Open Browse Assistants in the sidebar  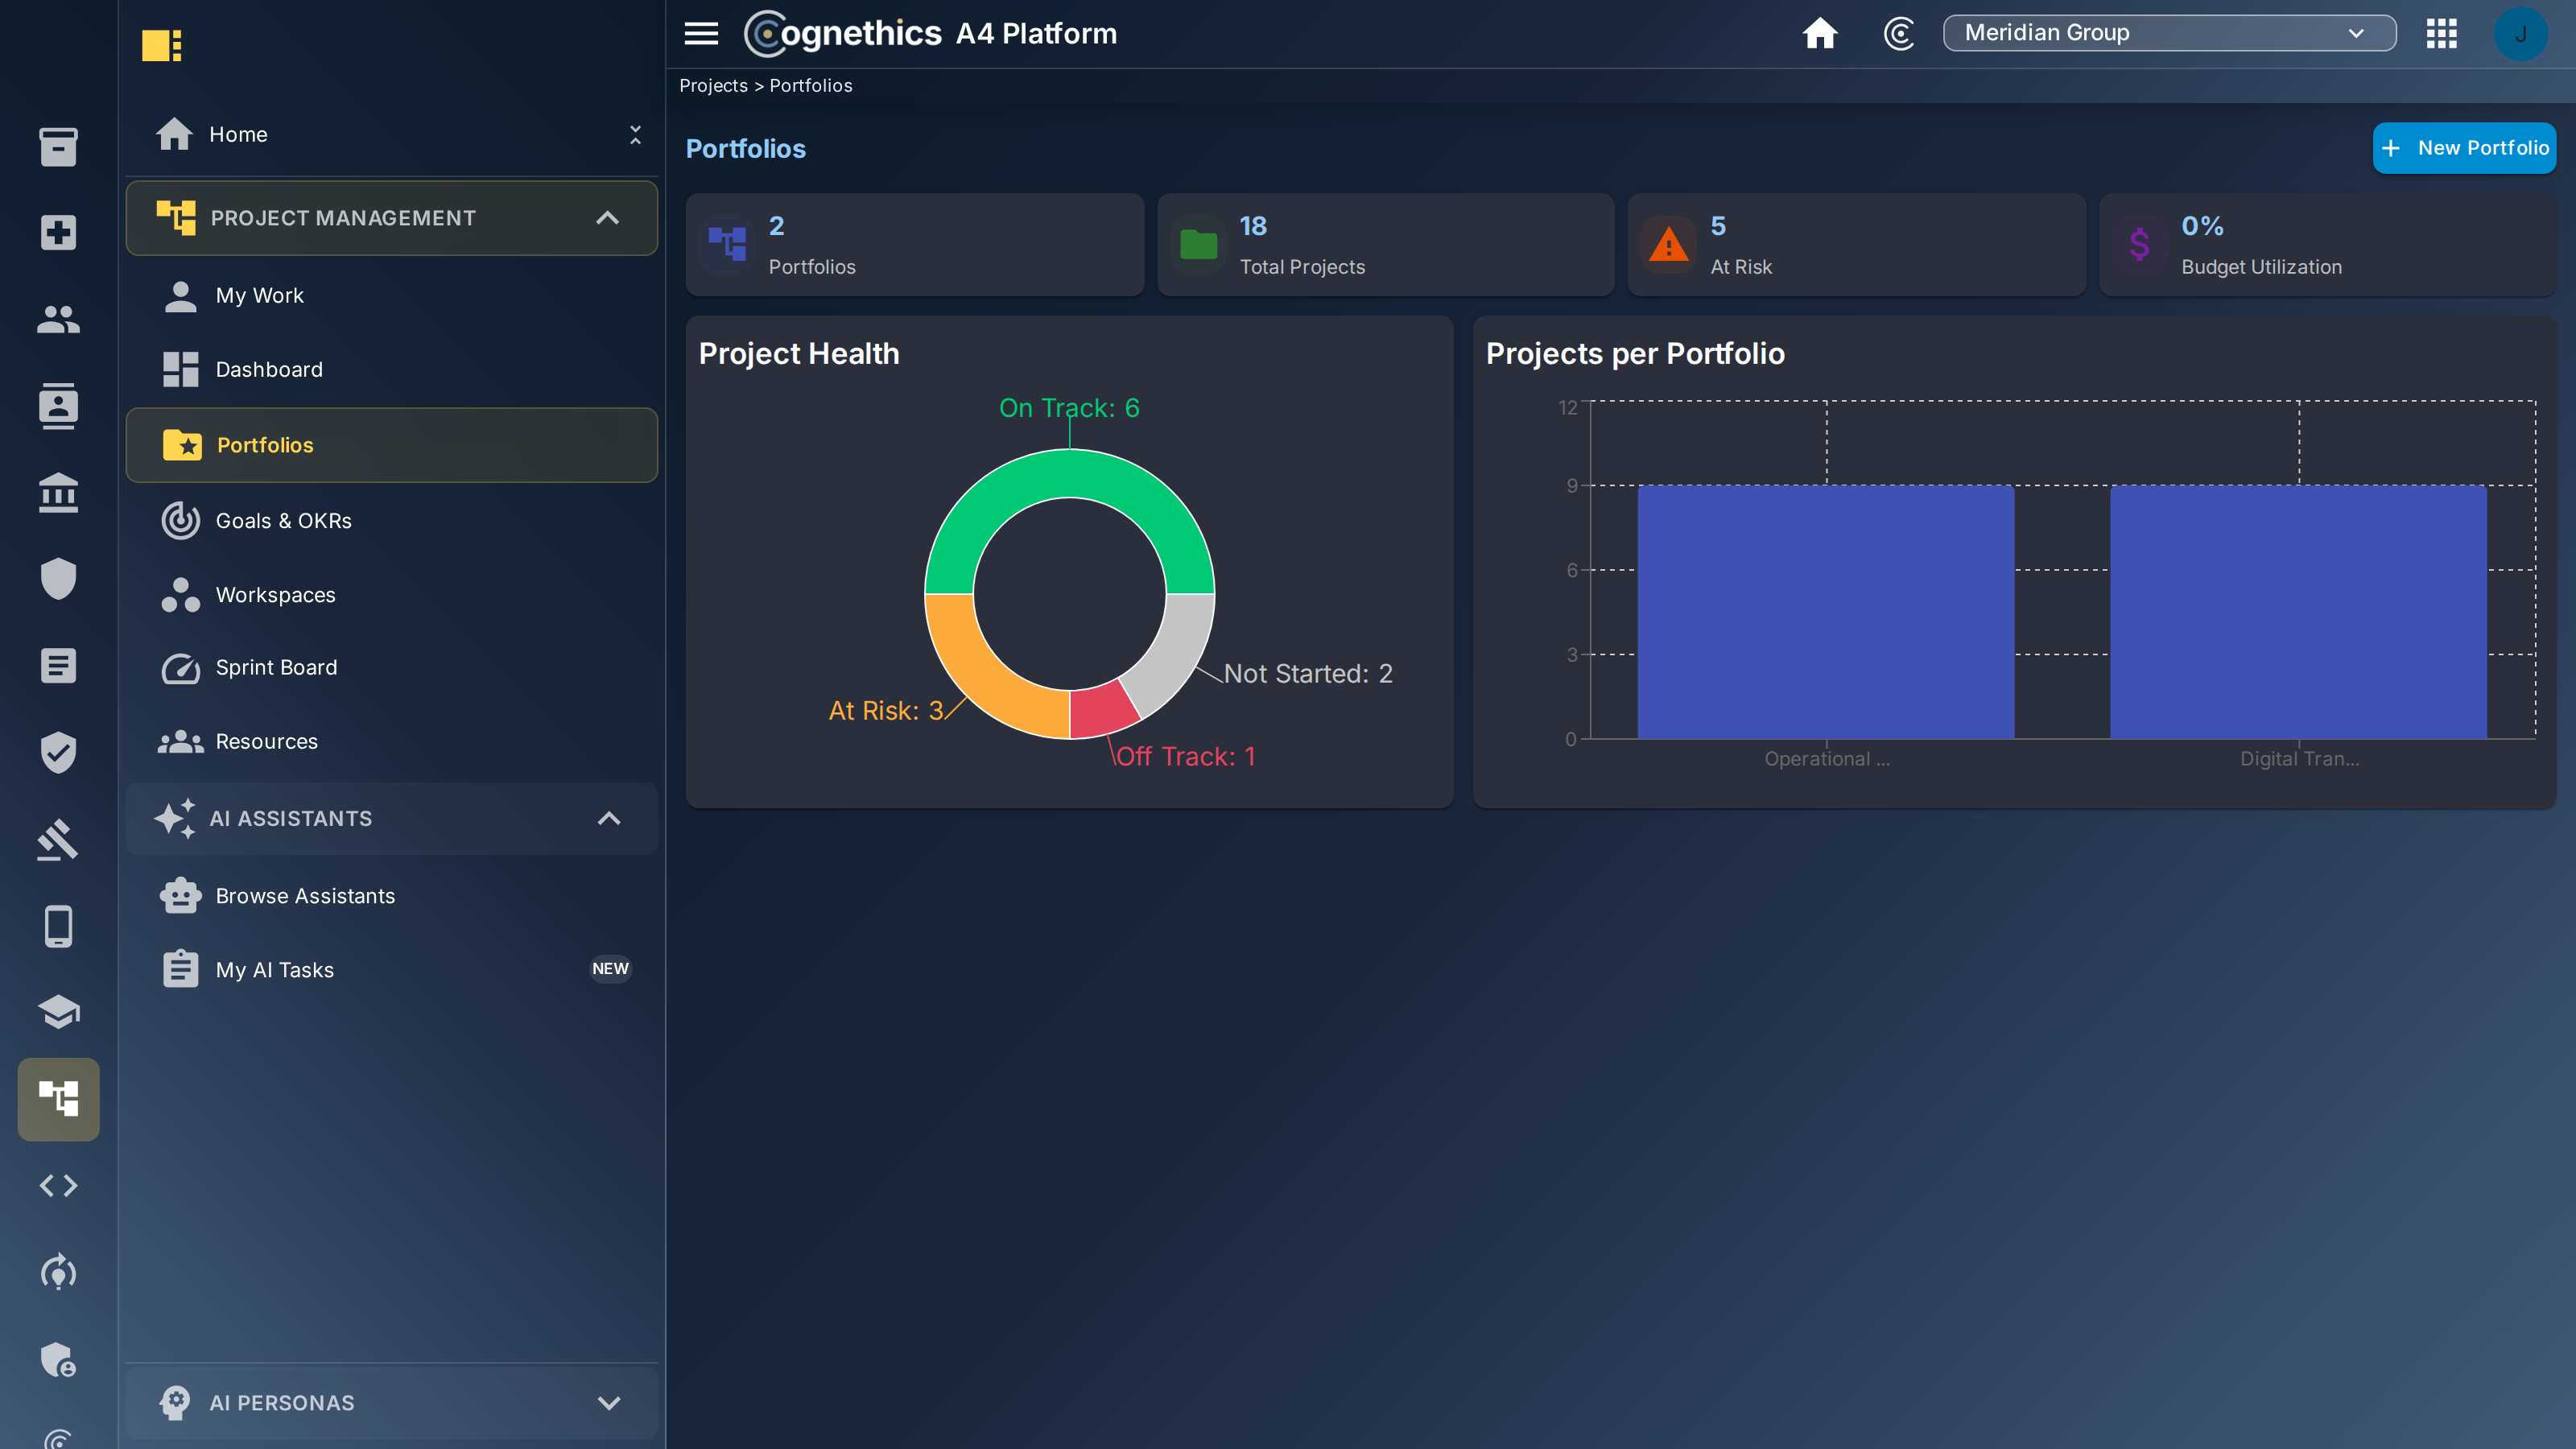point(391,895)
